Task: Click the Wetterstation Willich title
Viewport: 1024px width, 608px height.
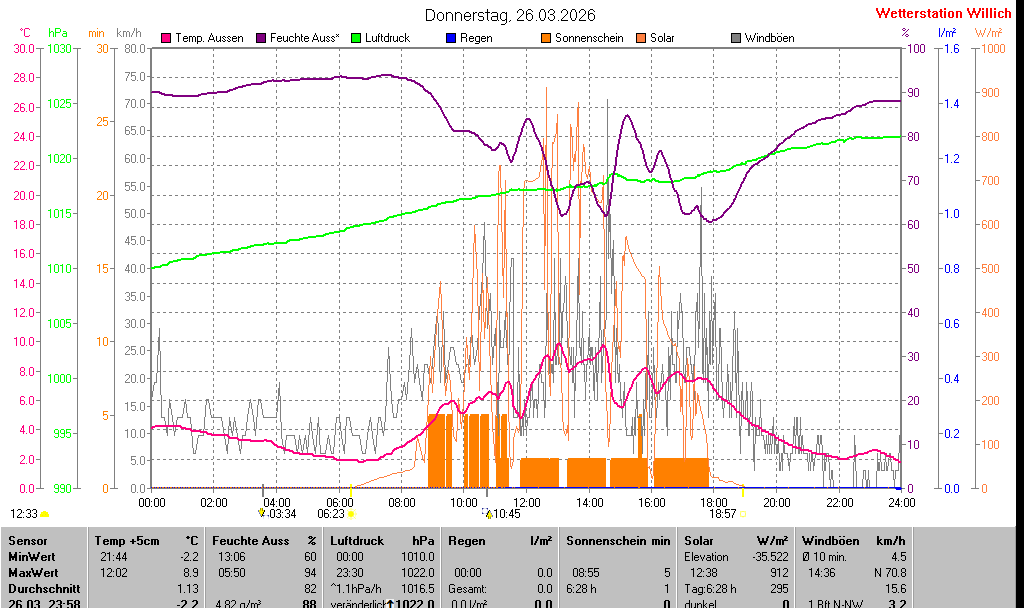Action: [x=943, y=13]
